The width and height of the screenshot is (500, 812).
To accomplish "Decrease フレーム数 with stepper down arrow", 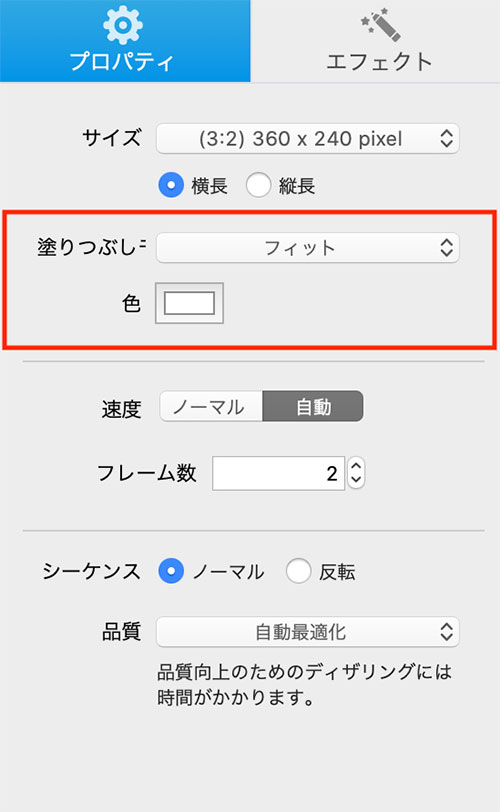I will click(356, 480).
